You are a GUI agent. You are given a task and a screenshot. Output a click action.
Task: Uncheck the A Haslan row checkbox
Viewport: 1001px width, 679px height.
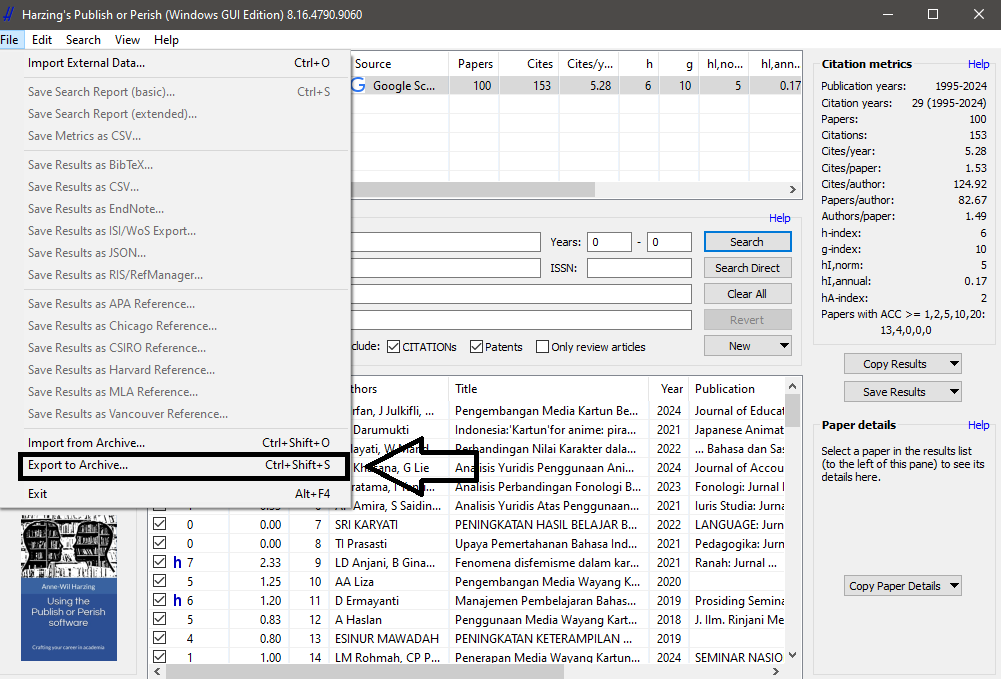(x=160, y=619)
